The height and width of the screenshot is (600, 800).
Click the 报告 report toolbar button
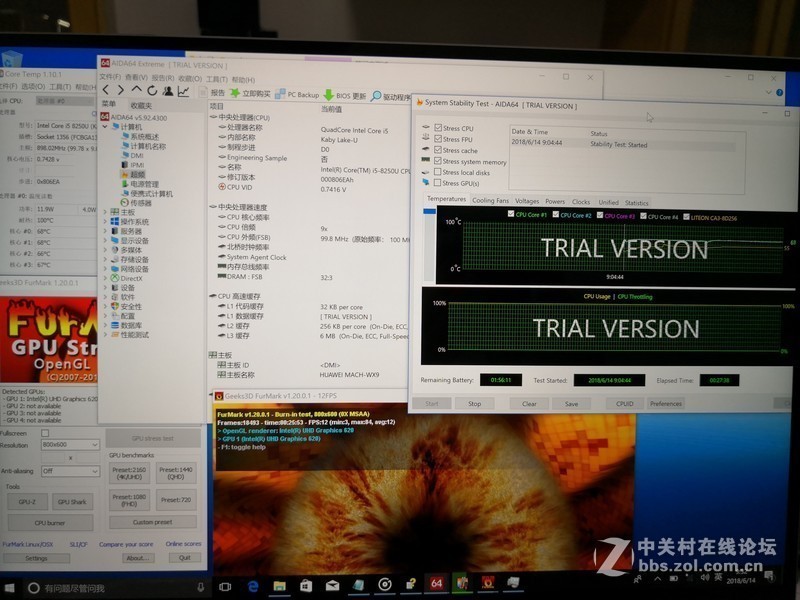point(213,93)
